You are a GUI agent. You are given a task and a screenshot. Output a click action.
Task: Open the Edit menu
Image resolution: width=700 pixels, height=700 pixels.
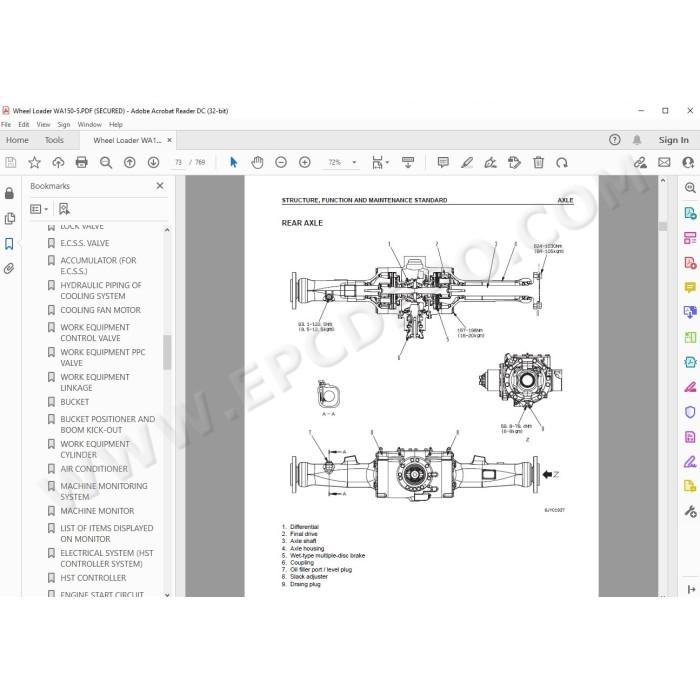(x=24, y=125)
